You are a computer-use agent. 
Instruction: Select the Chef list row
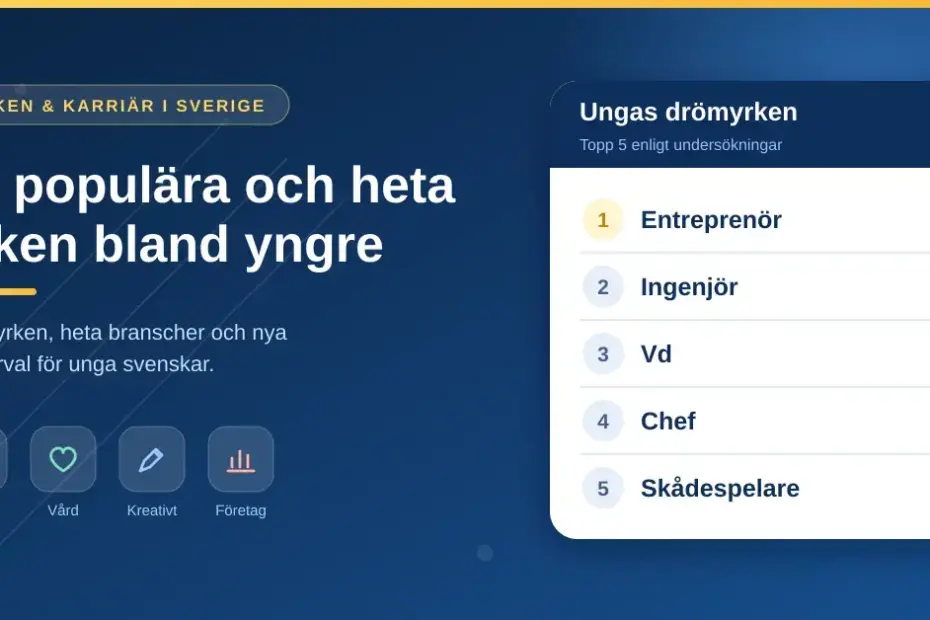click(x=755, y=421)
